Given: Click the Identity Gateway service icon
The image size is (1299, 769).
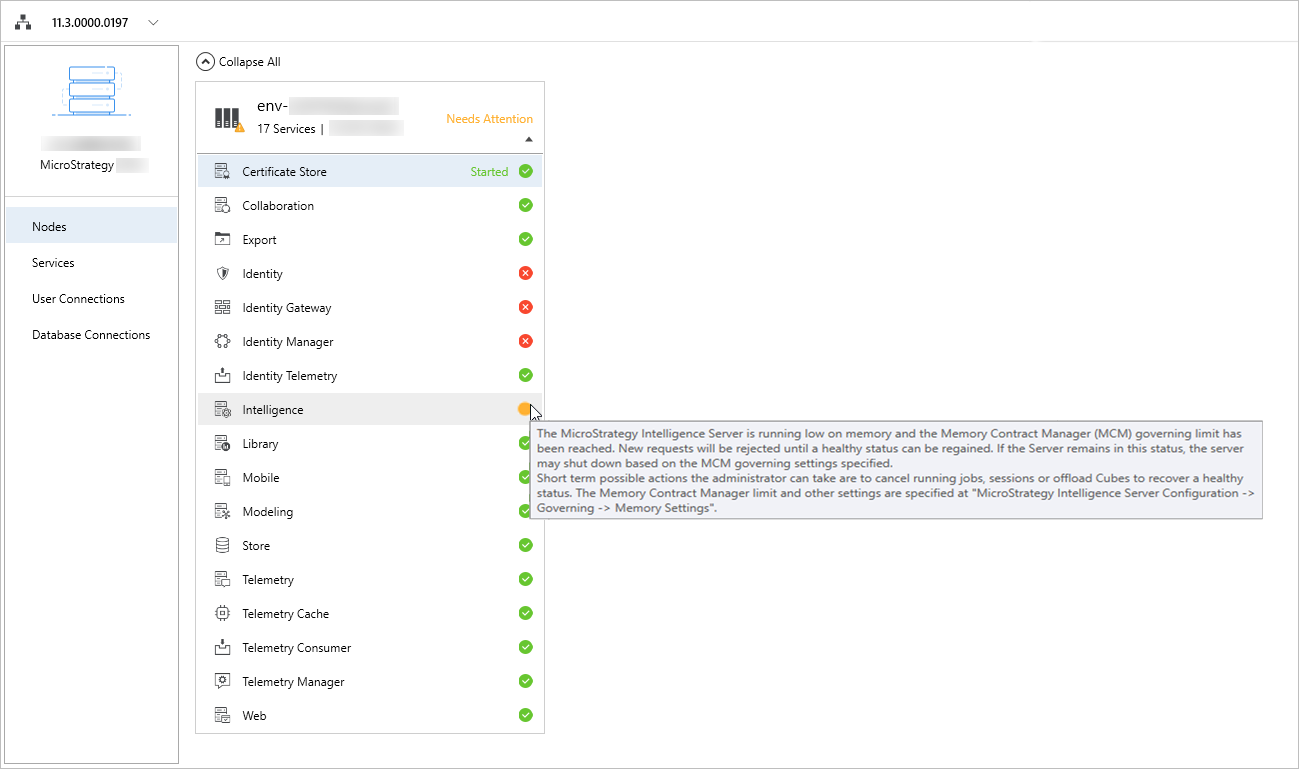Looking at the screenshot, I should tap(223, 308).
